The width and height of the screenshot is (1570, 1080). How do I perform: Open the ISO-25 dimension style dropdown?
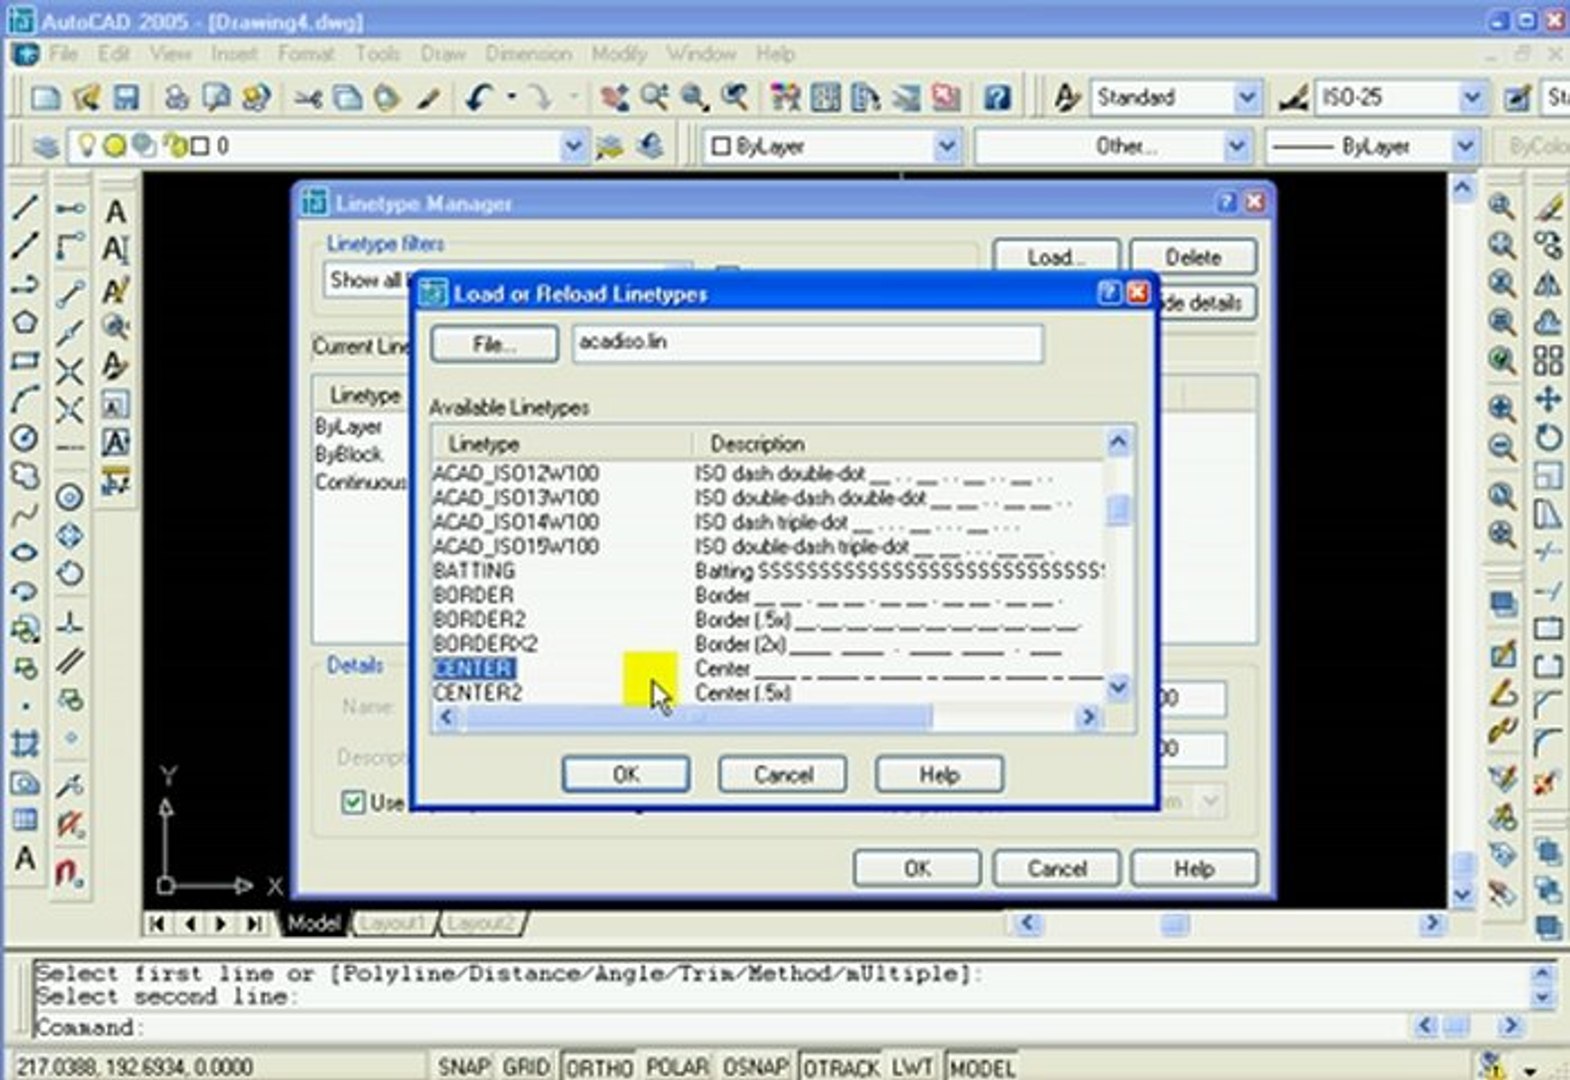coord(1471,97)
